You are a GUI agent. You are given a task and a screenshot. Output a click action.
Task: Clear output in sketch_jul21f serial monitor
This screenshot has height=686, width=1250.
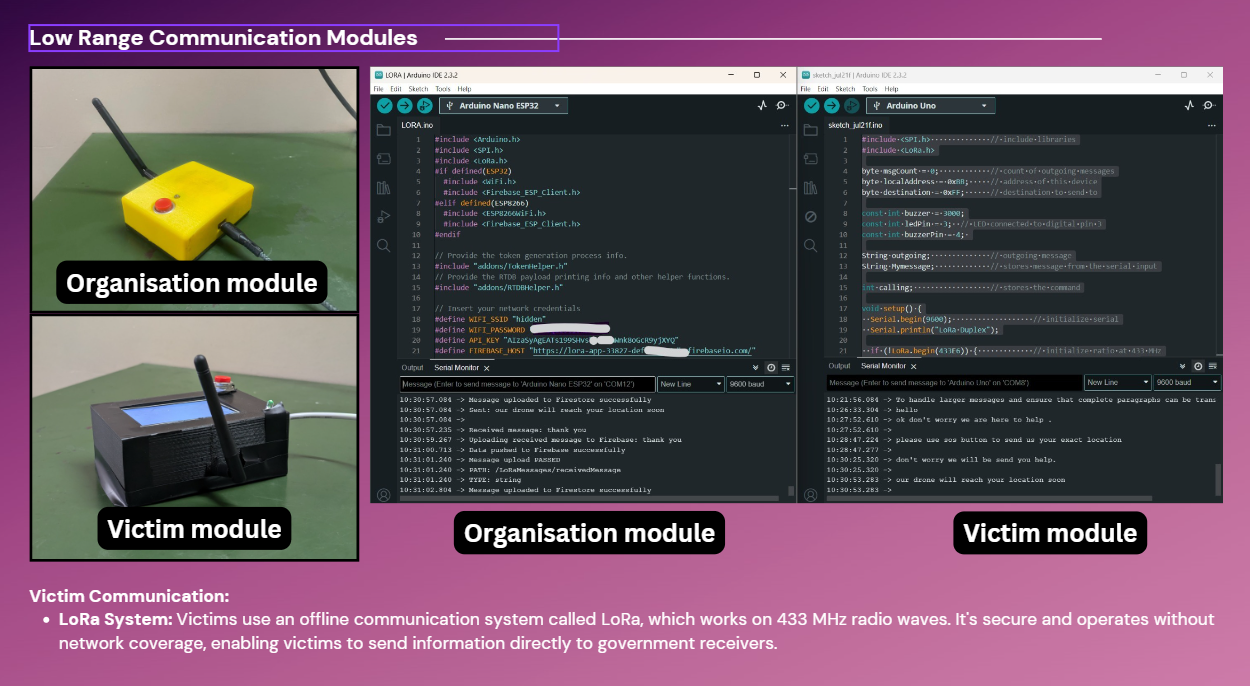pyautogui.click(x=1211, y=367)
